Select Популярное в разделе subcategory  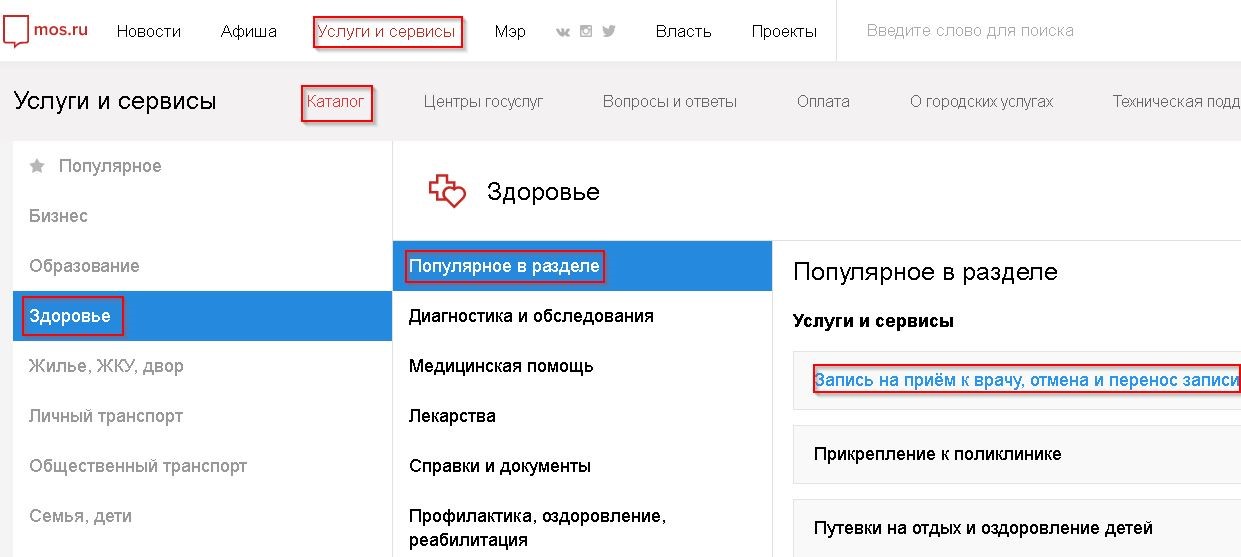click(x=582, y=266)
